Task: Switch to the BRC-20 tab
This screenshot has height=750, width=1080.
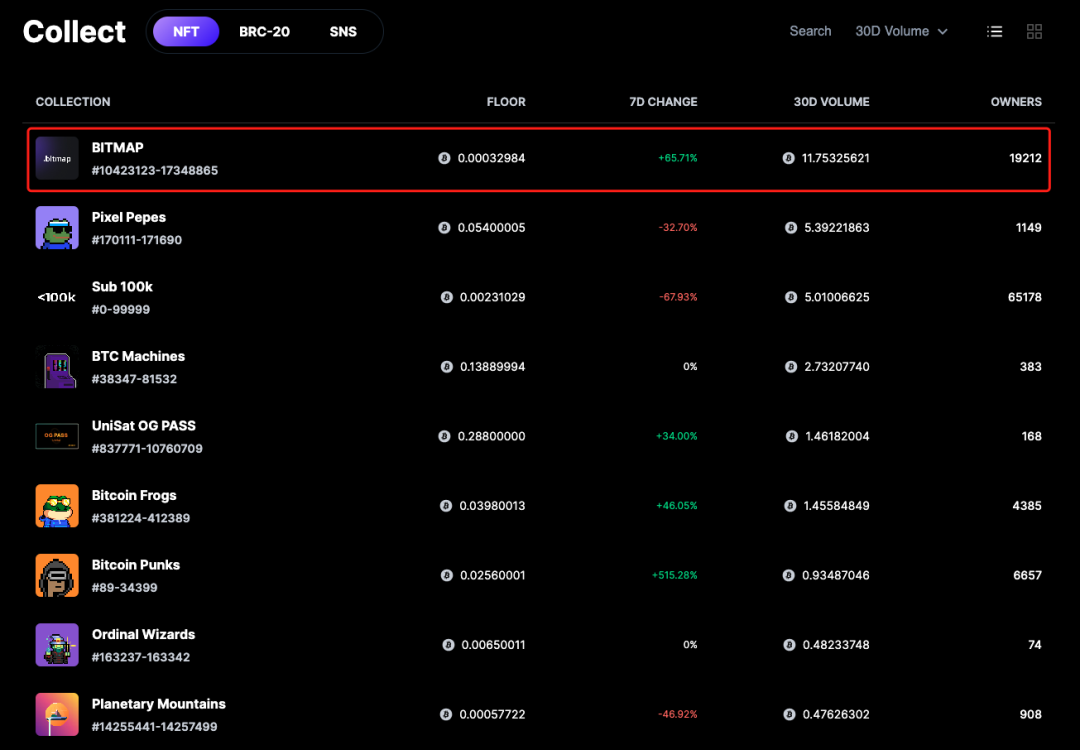Action: 264,32
